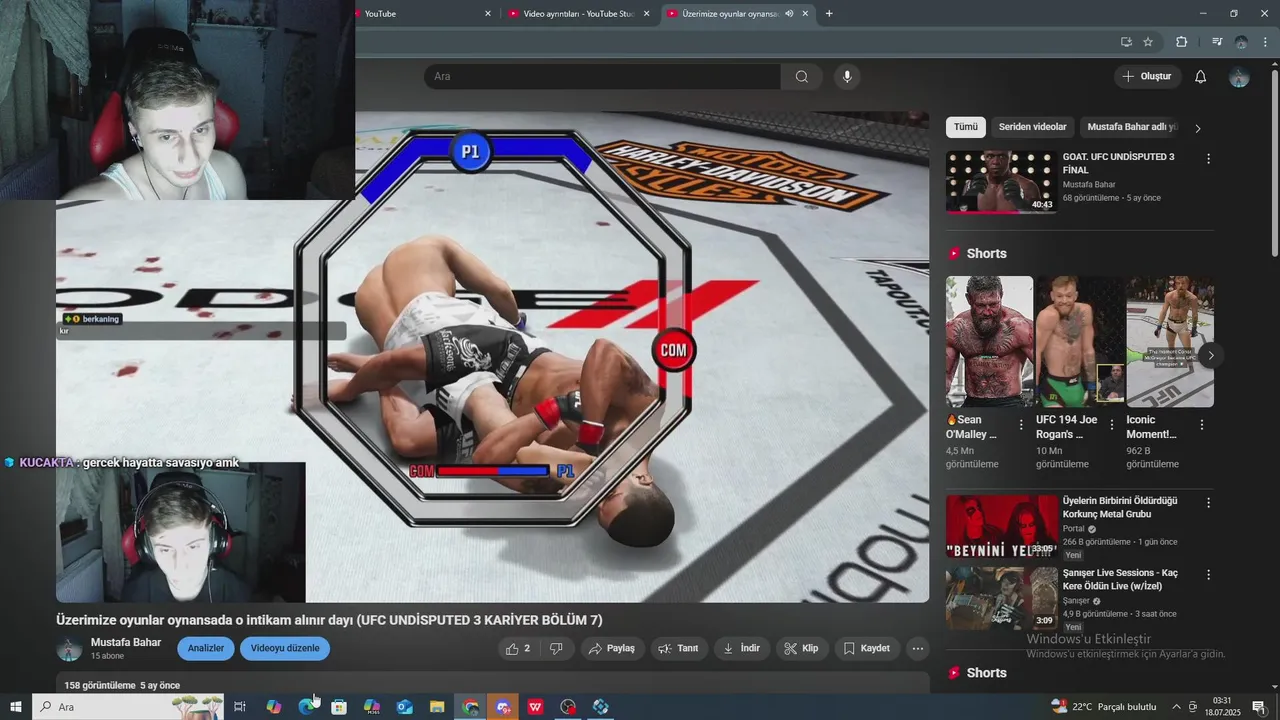Open Chrome extensions puzzle icon
Screen dimensions: 1280x720
click(x=1182, y=42)
